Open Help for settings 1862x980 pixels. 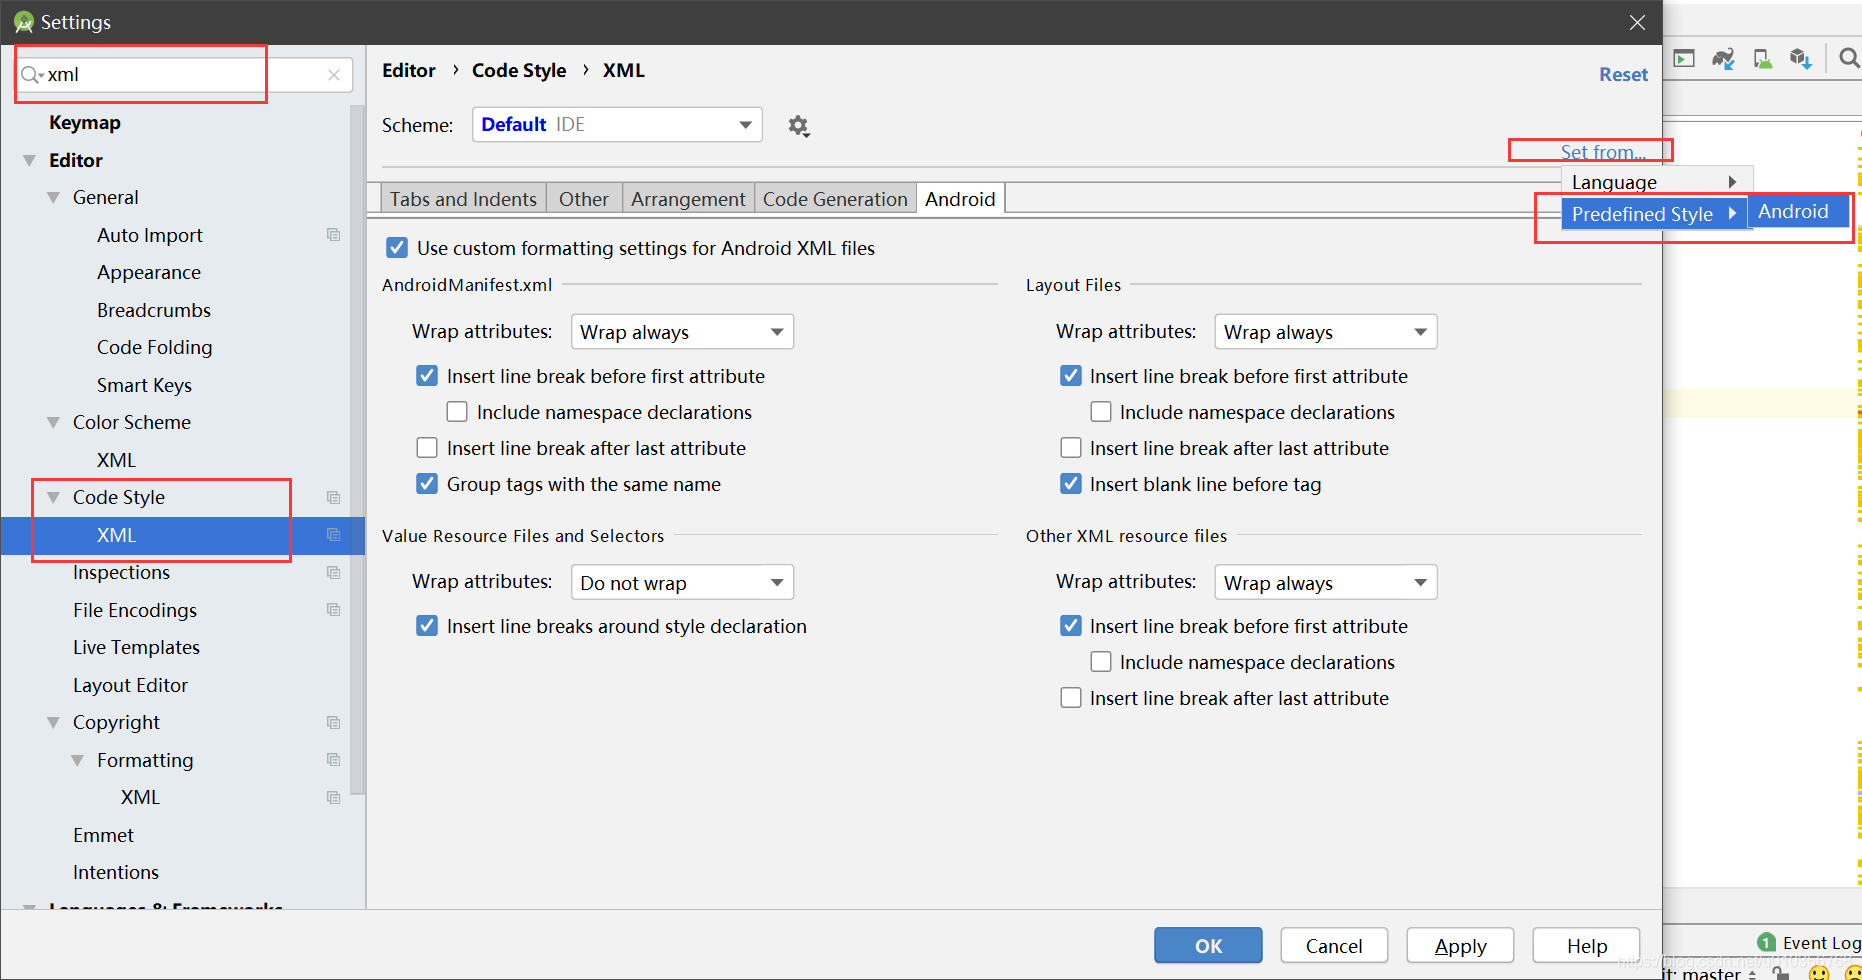coord(1586,946)
